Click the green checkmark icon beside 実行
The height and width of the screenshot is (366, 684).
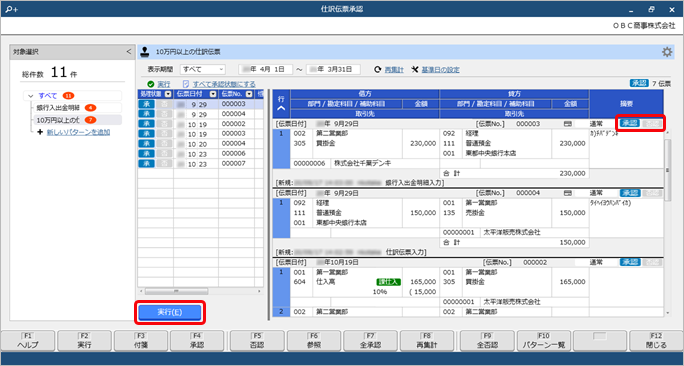tap(151, 84)
